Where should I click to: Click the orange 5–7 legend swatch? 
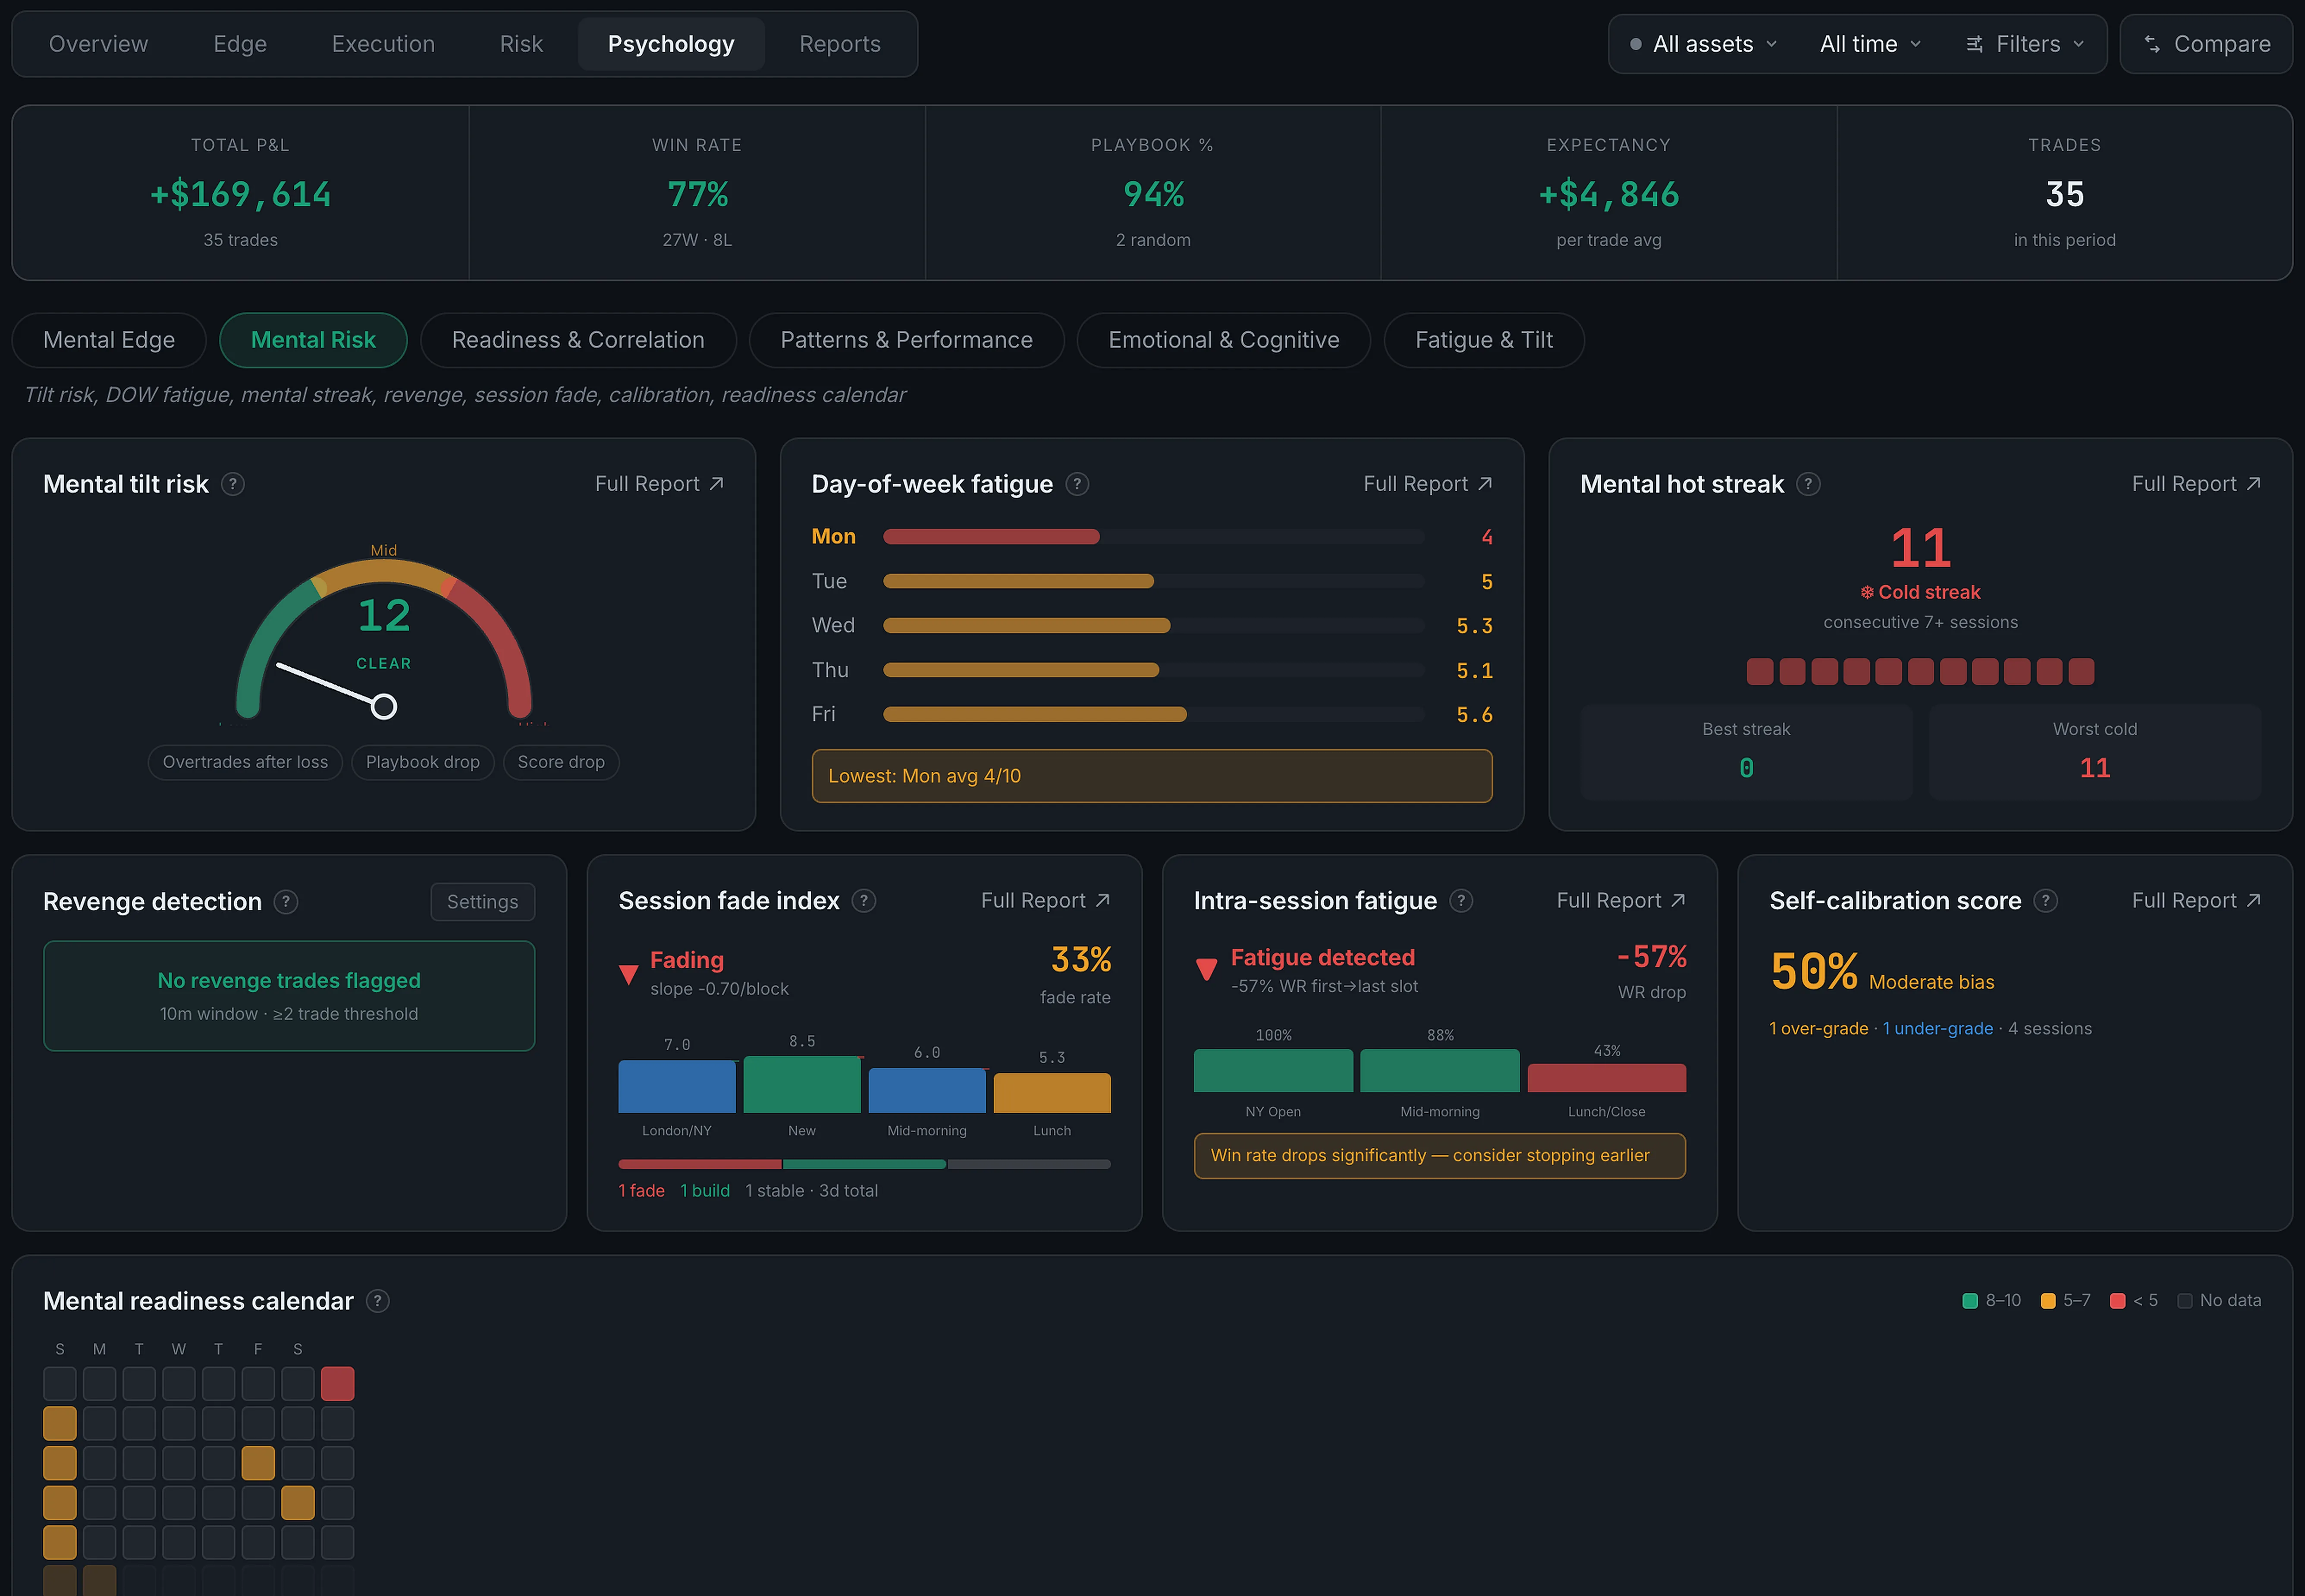2048,1301
